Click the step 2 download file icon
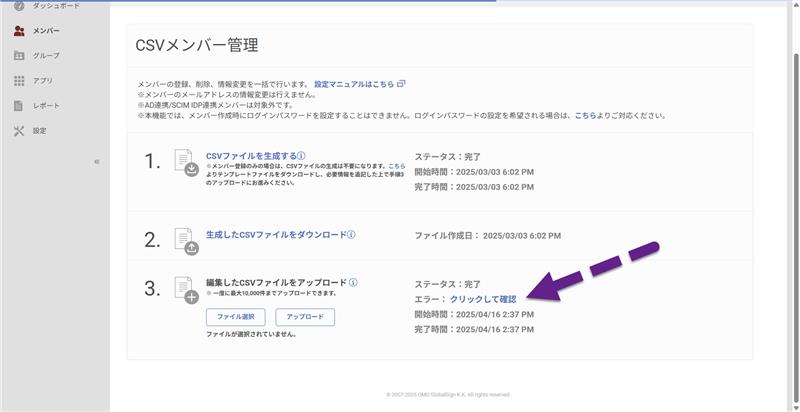Viewport: 800px width, 412px height. pyautogui.click(x=186, y=241)
